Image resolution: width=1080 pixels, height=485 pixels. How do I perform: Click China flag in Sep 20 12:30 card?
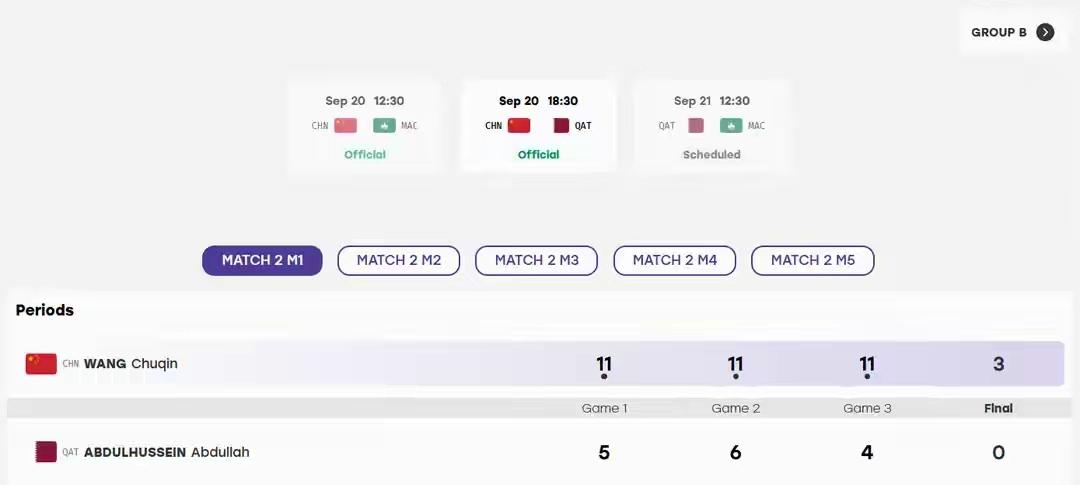pos(346,125)
